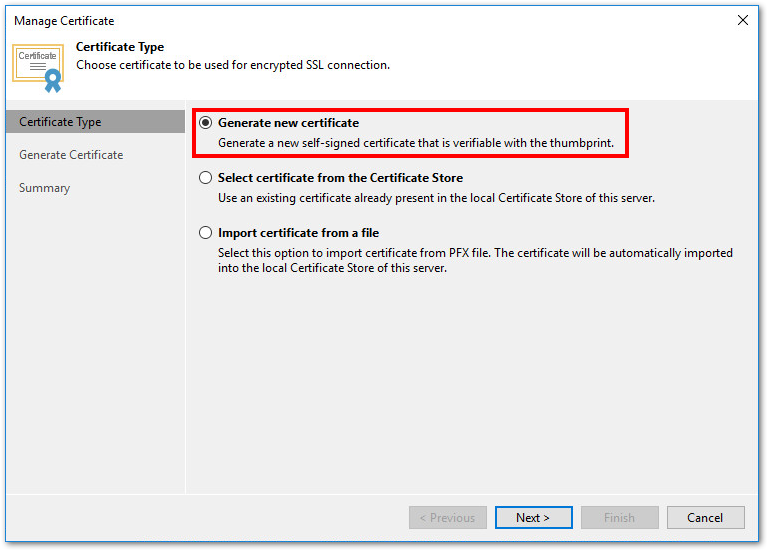Click the self-signed certificate description text
The image size is (768, 551).
point(416,143)
